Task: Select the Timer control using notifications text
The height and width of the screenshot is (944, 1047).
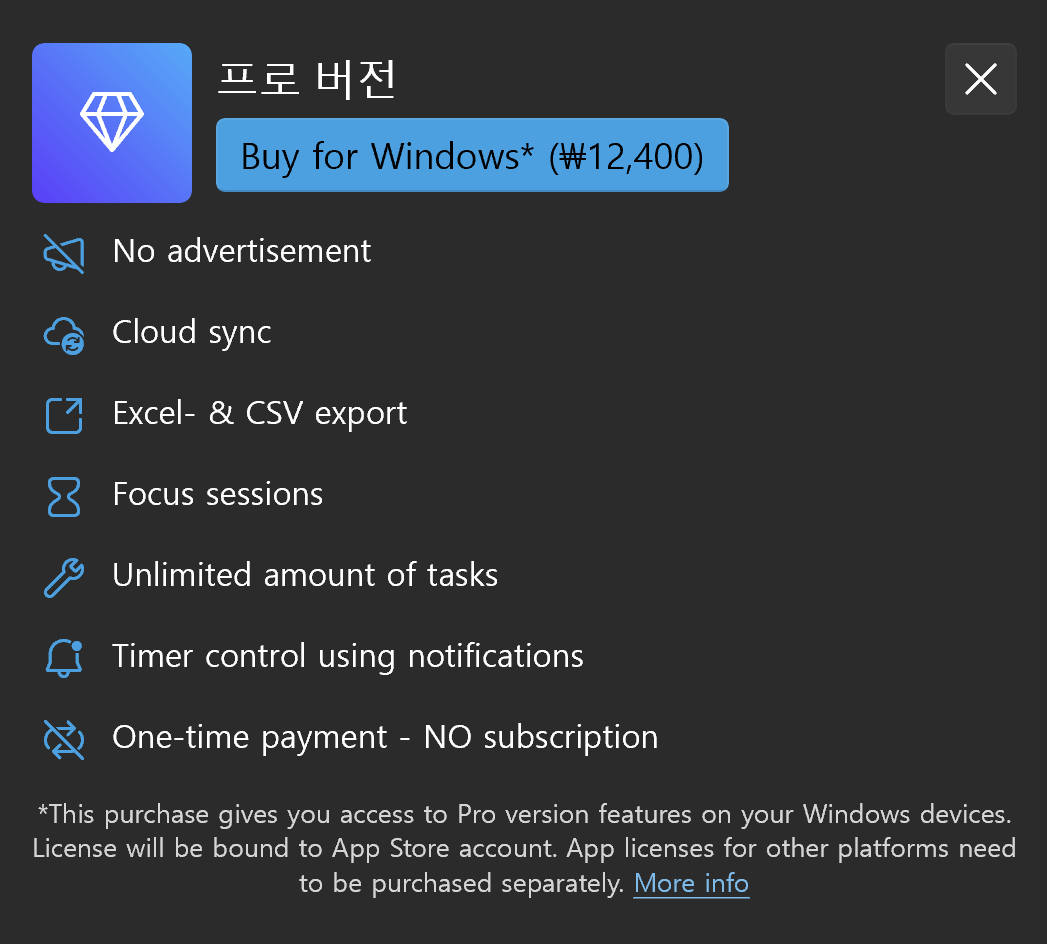Action: (348, 657)
